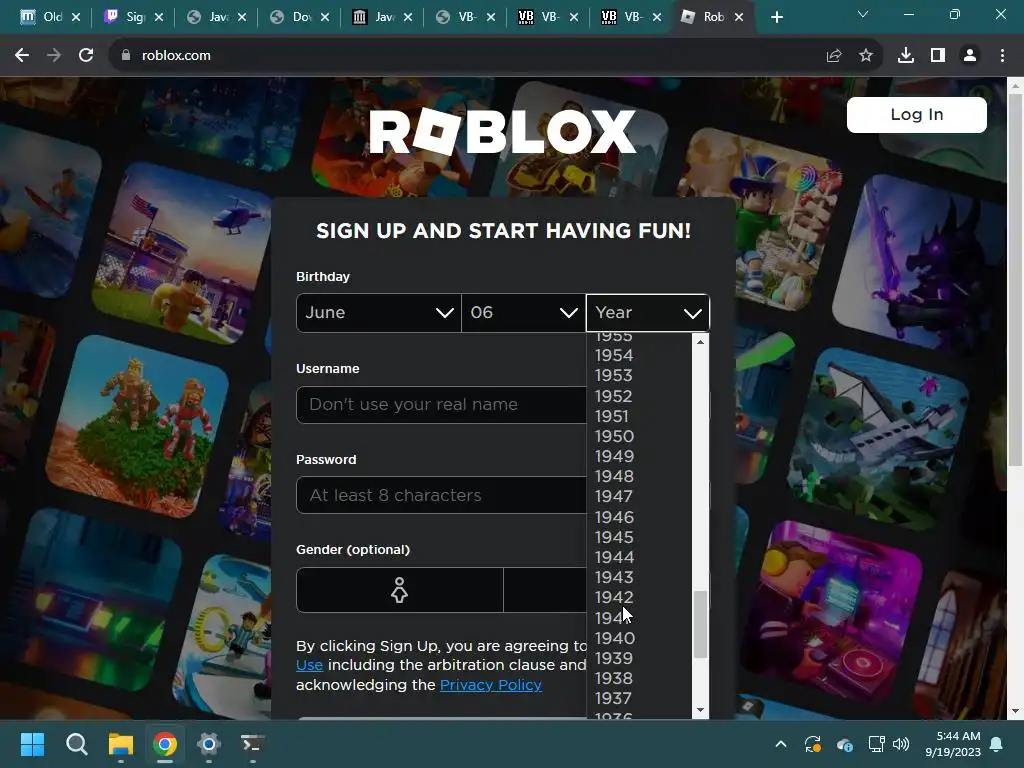
Task: Click the Log In button
Action: pos(916,115)
